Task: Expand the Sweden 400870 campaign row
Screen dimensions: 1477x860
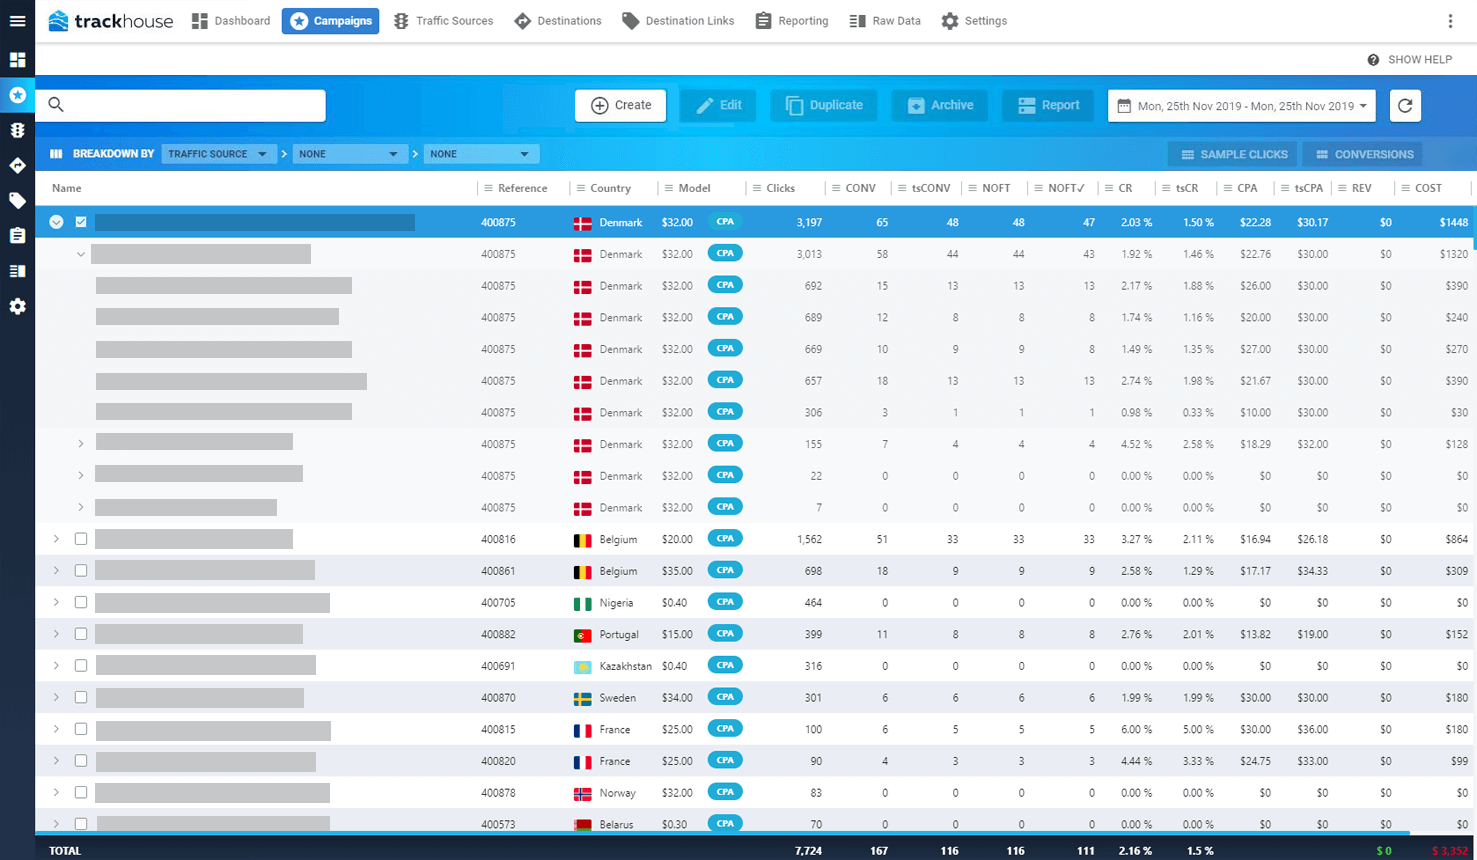Action: (x=56, y=698)
